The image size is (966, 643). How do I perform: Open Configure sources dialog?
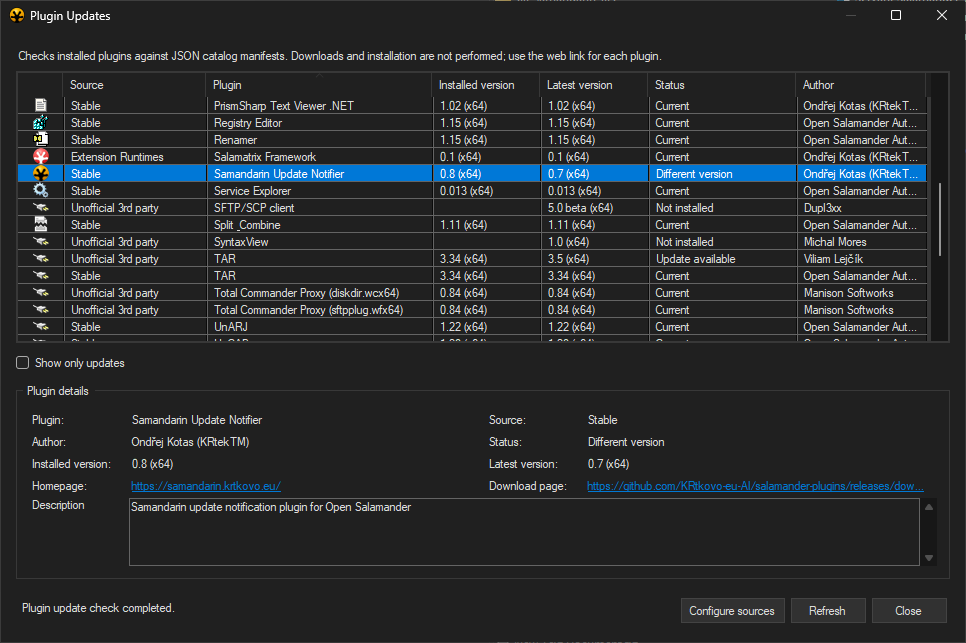732,610
